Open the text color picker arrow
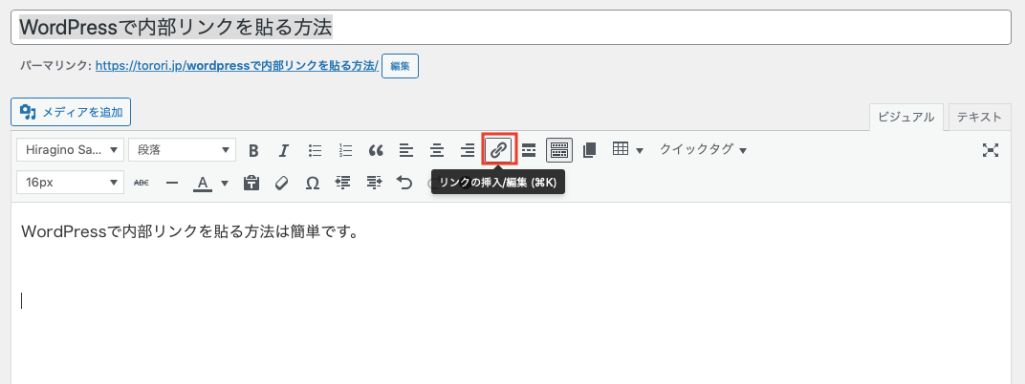 pyautogui.click(x=225, y=183)
